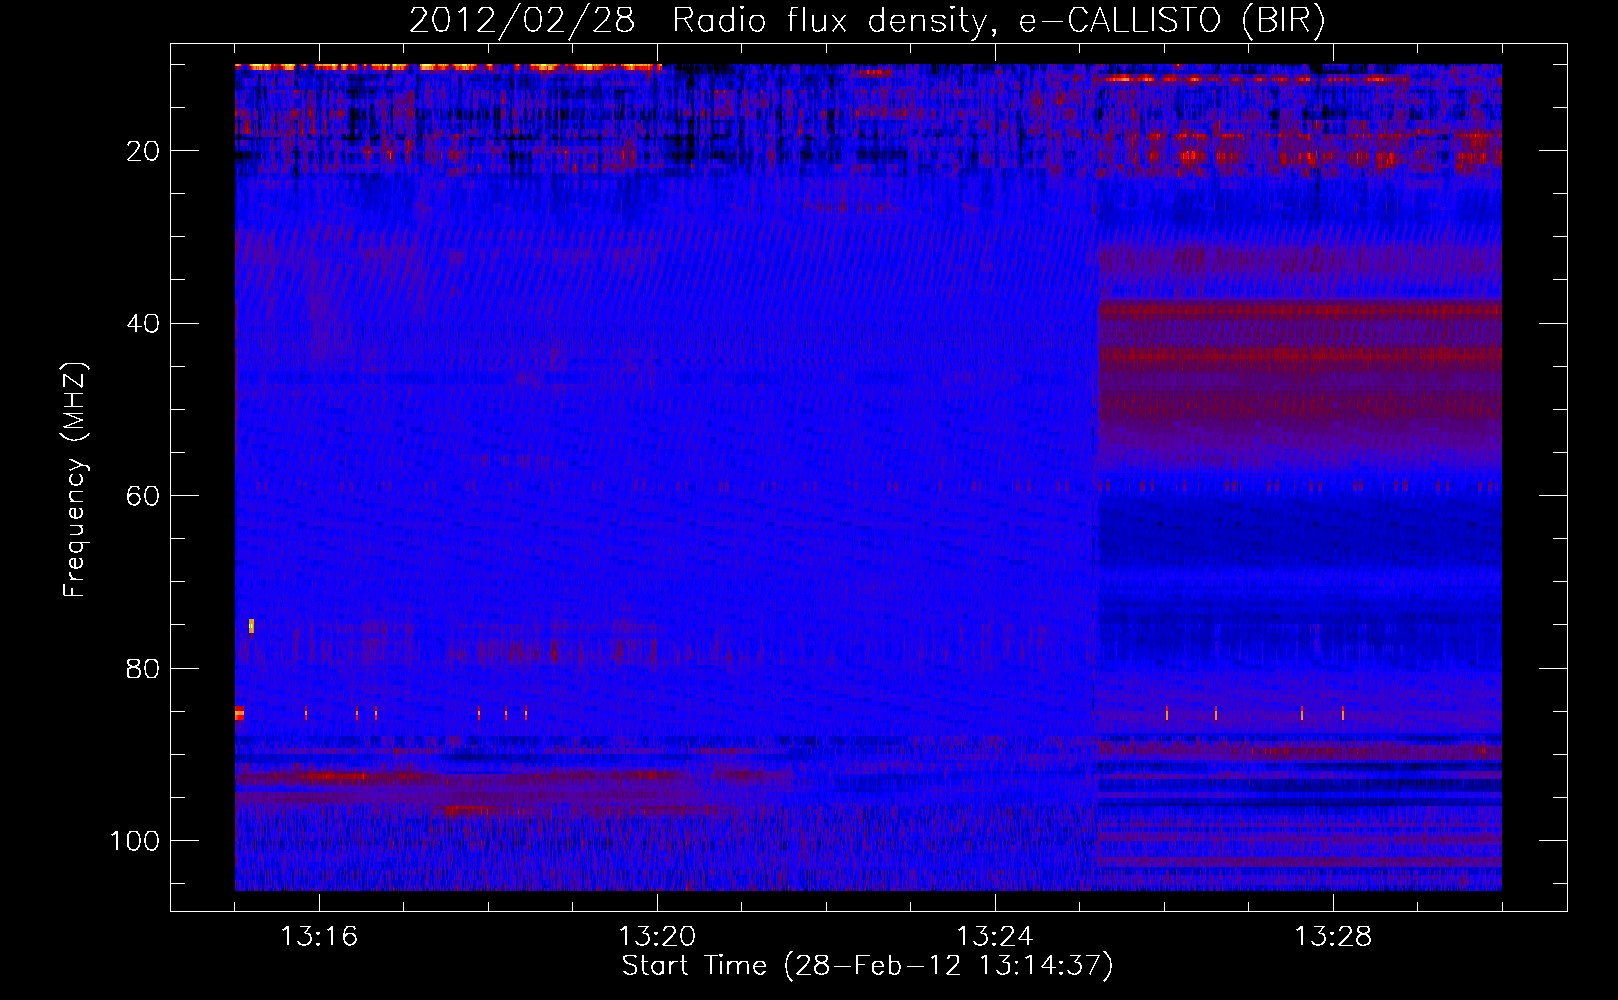Click the plot title text 'Radio flux density, e-CALLISTO (BIR)'
This screenshot has height=1000, width=1618.
click(998, 21)
